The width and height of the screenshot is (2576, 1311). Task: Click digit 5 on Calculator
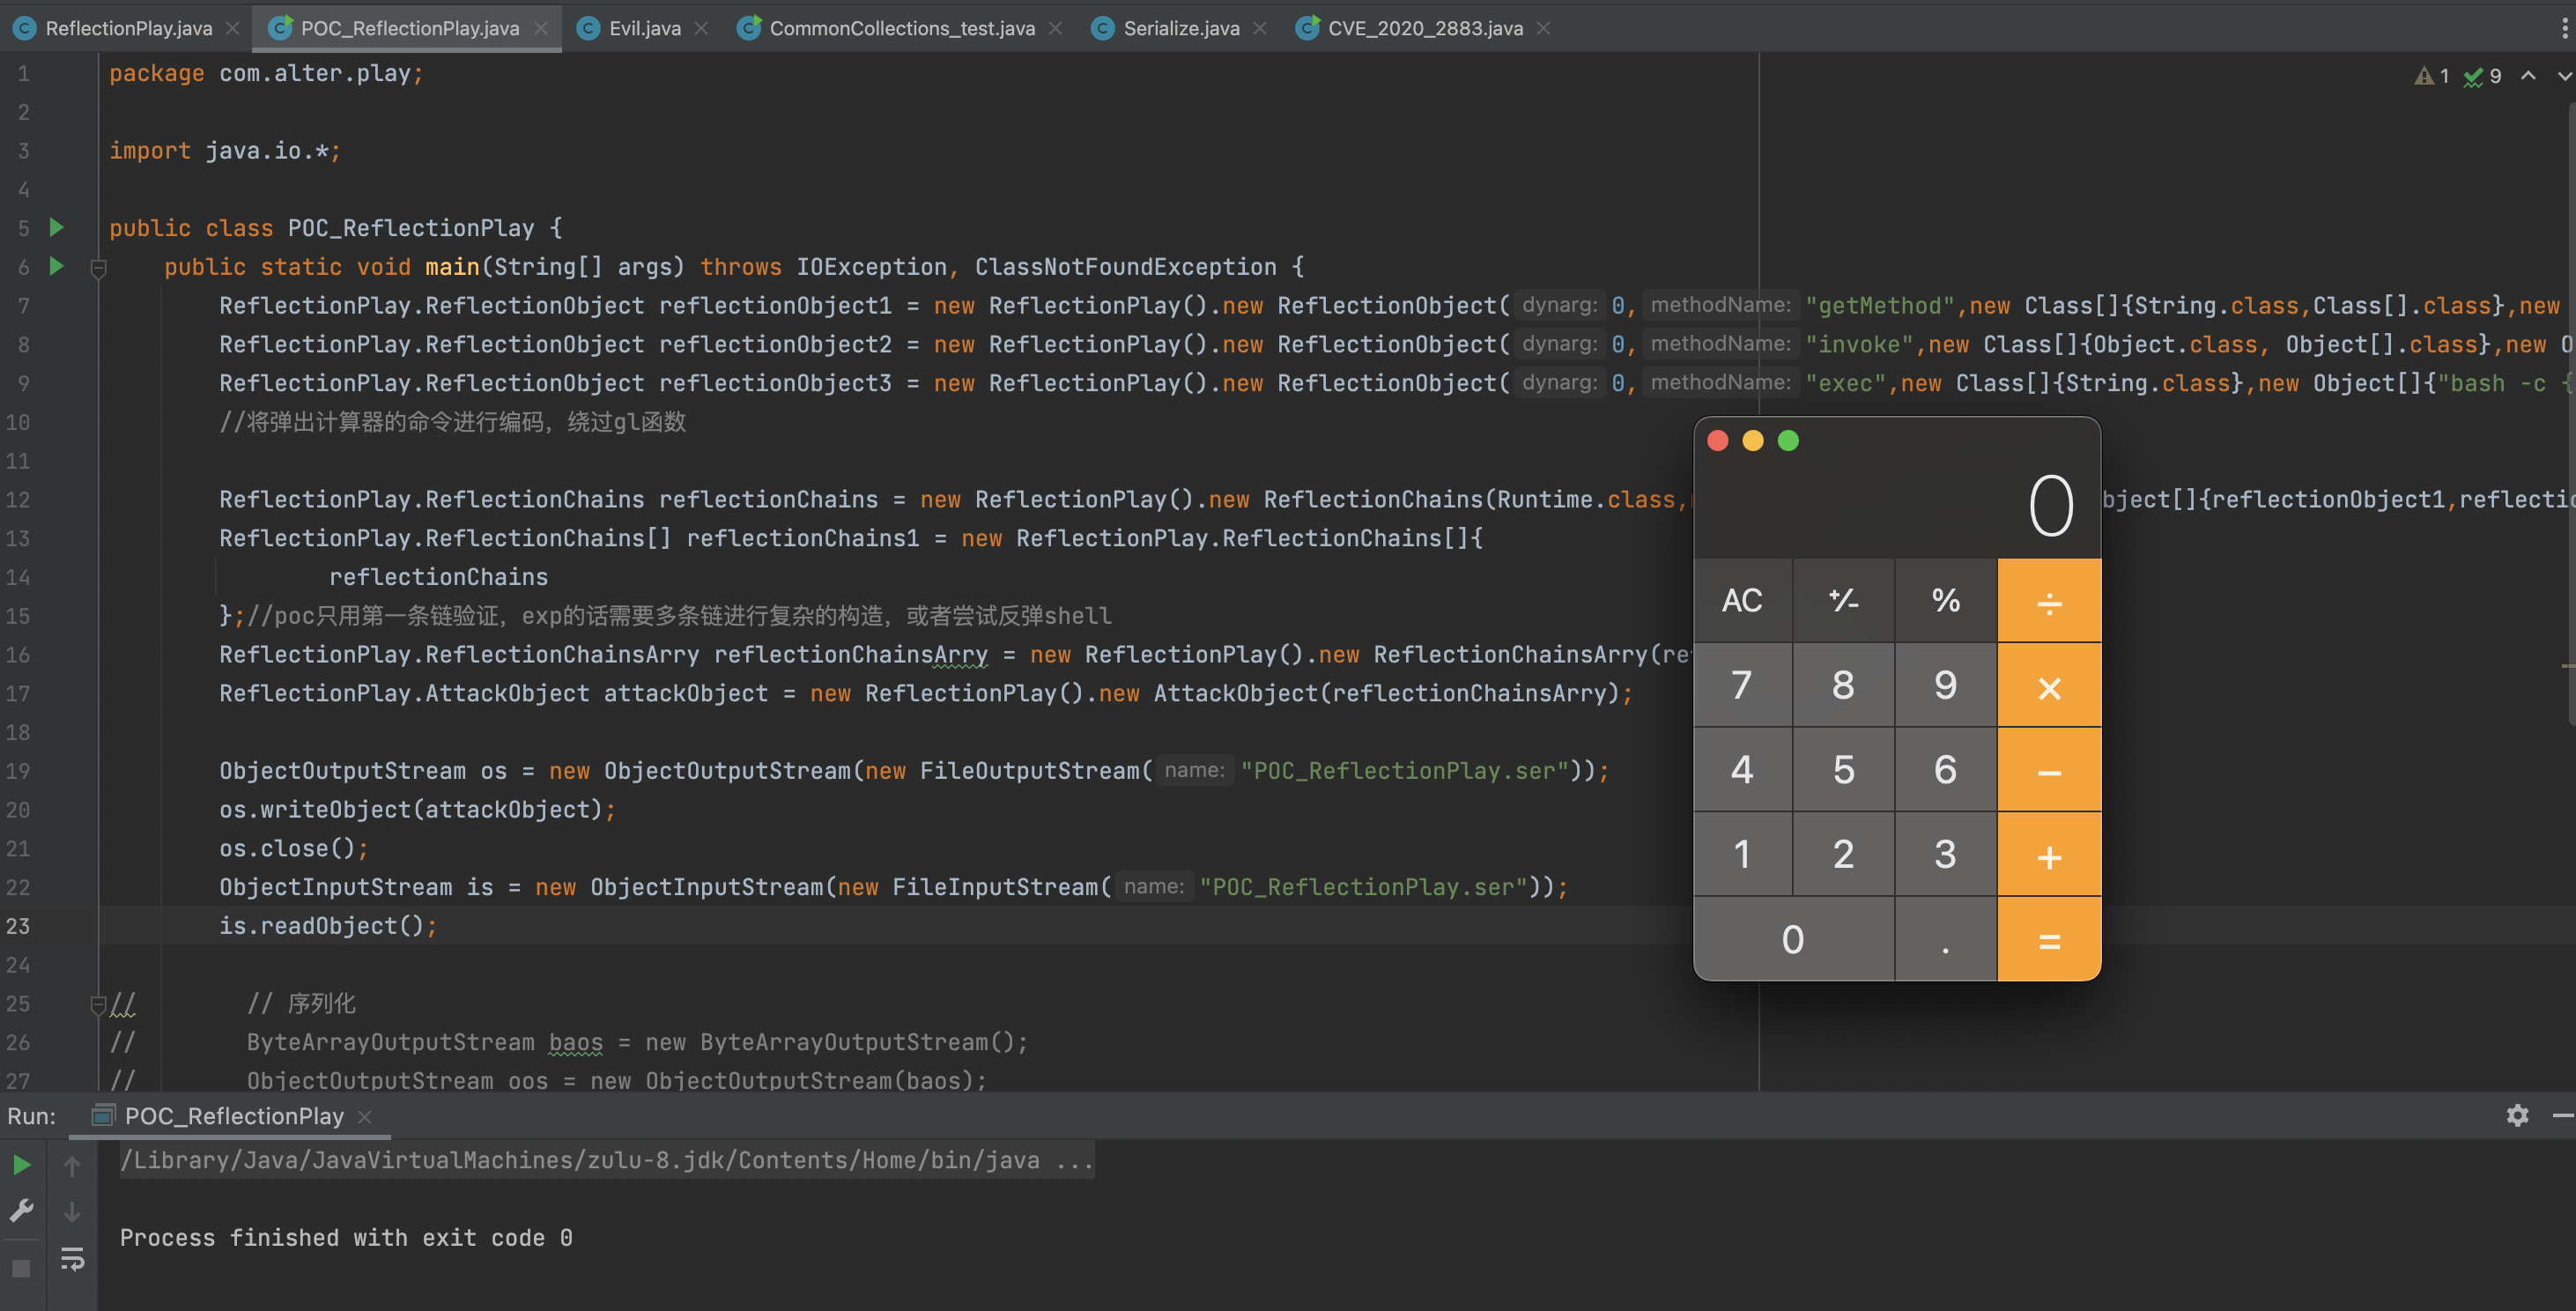click(1843, 770)
